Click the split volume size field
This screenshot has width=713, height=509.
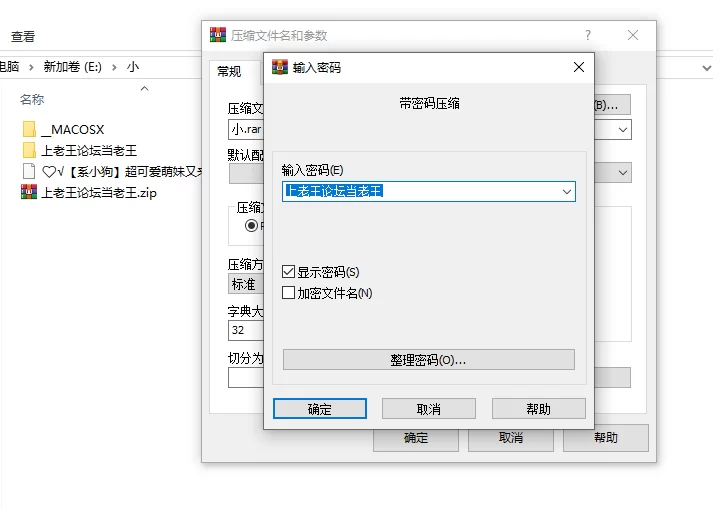click(x=246, y=378)
